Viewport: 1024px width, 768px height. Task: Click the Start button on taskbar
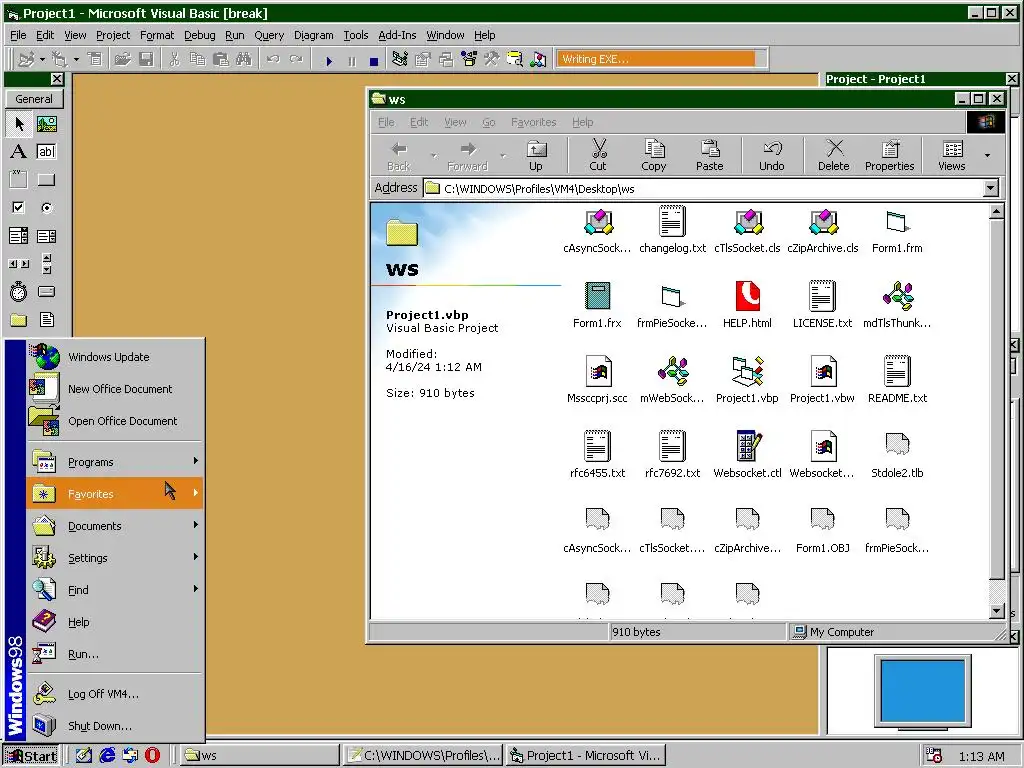pyautogui.click(x=31, y=756)
